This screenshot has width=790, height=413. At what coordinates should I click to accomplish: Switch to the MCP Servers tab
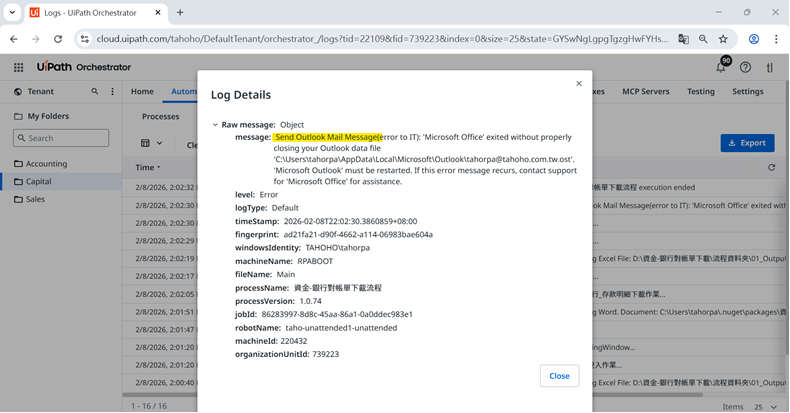pos(645,92)
